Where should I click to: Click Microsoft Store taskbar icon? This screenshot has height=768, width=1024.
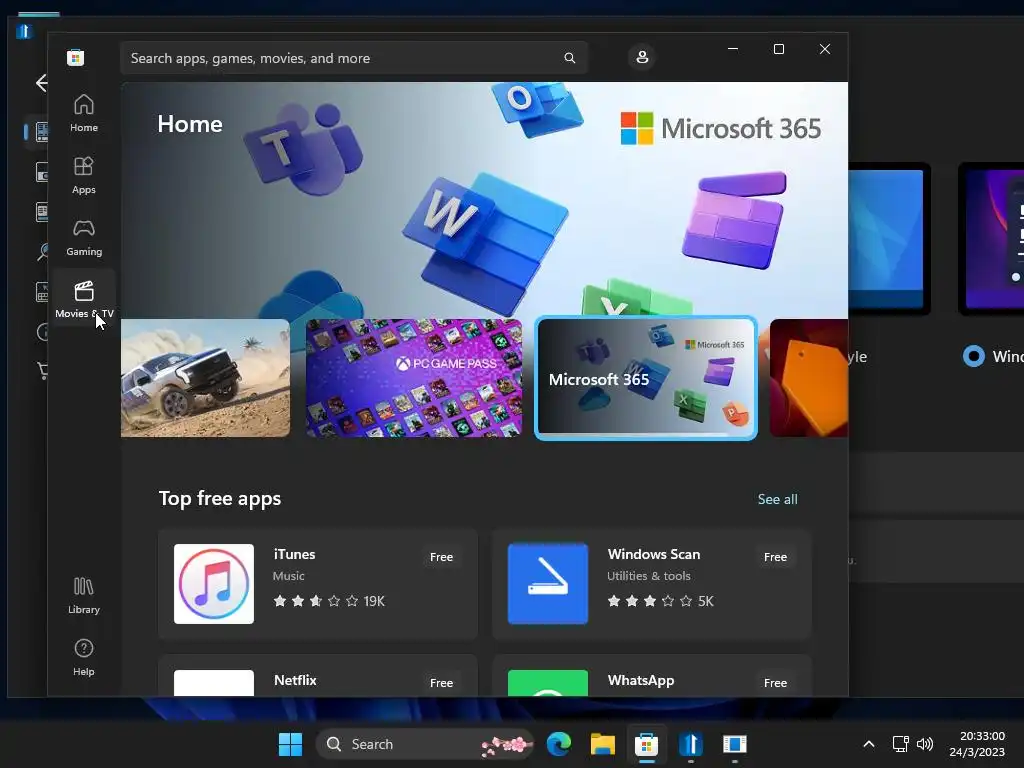tap(647, 744)
